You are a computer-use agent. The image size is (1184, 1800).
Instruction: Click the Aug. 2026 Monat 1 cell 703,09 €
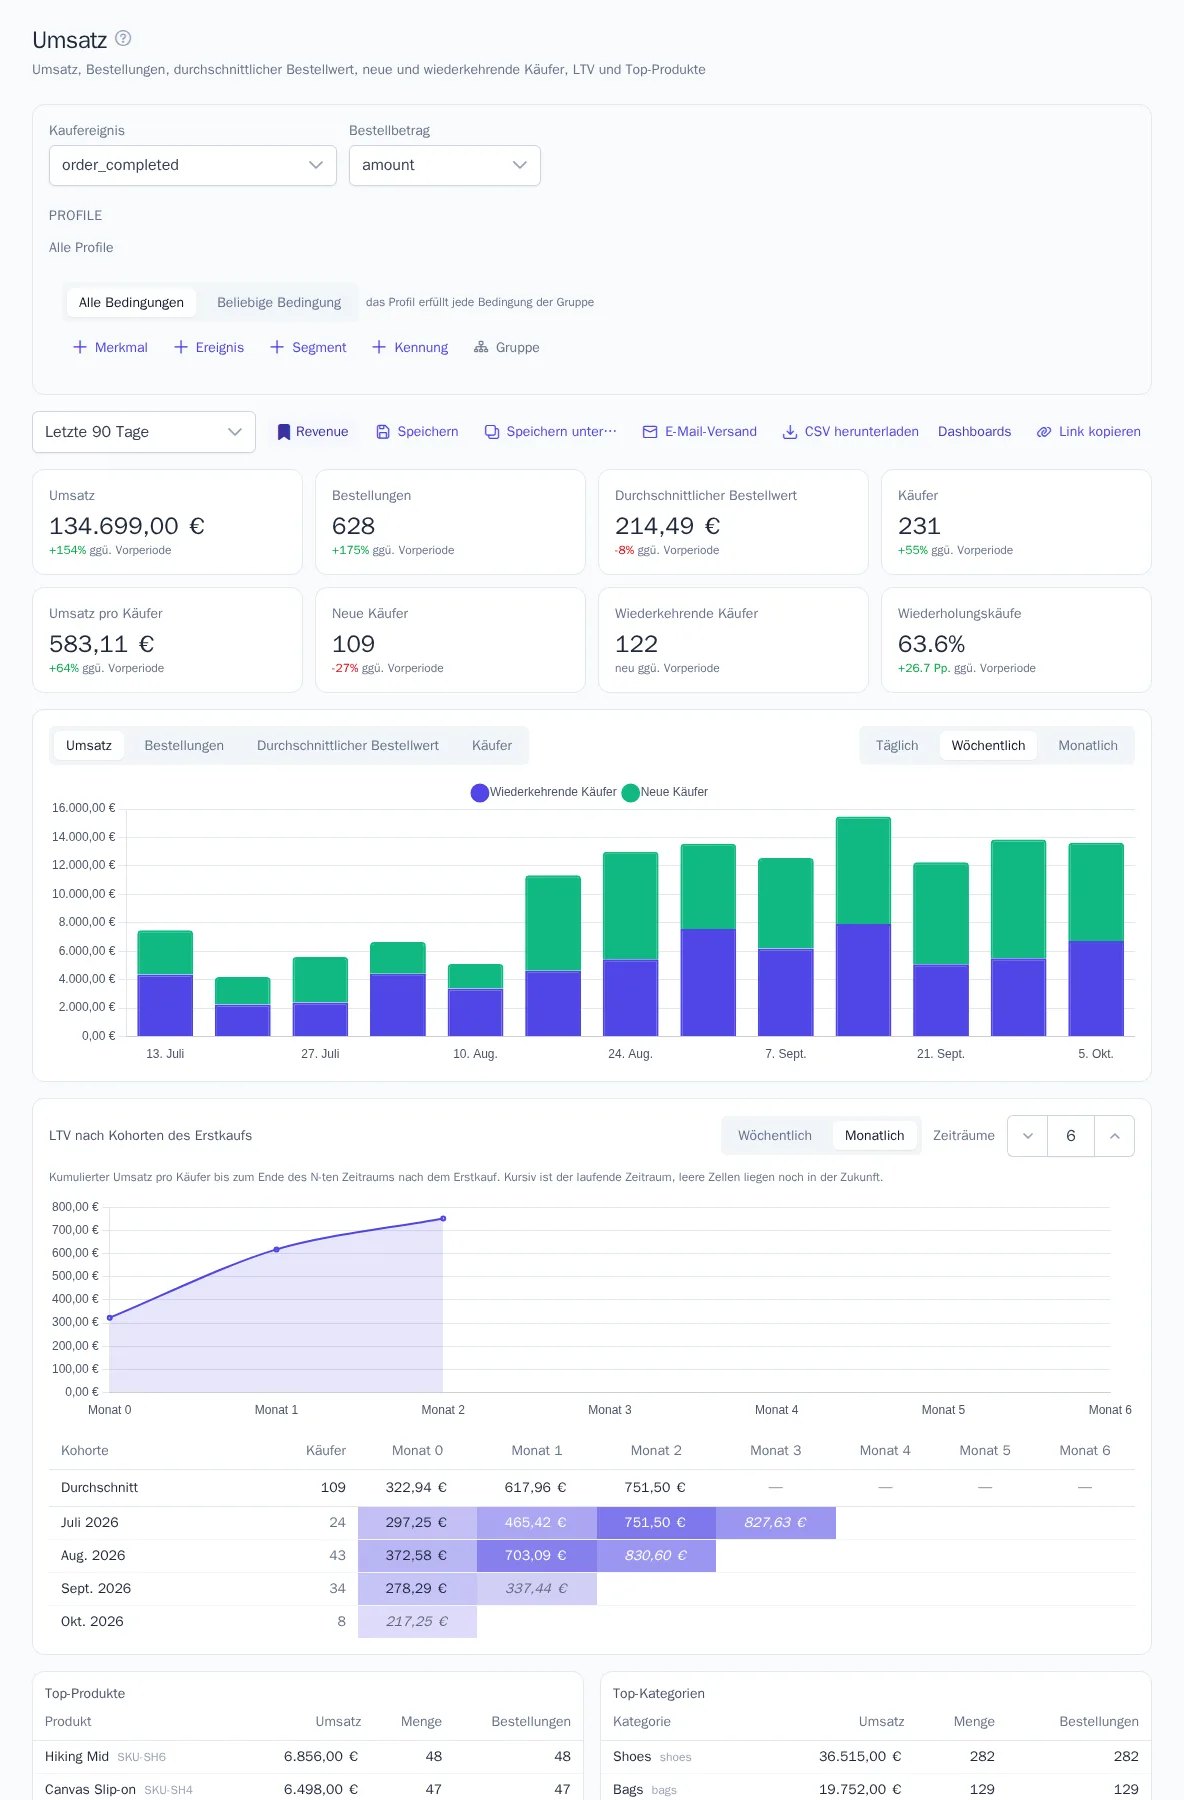(537, 1556)
